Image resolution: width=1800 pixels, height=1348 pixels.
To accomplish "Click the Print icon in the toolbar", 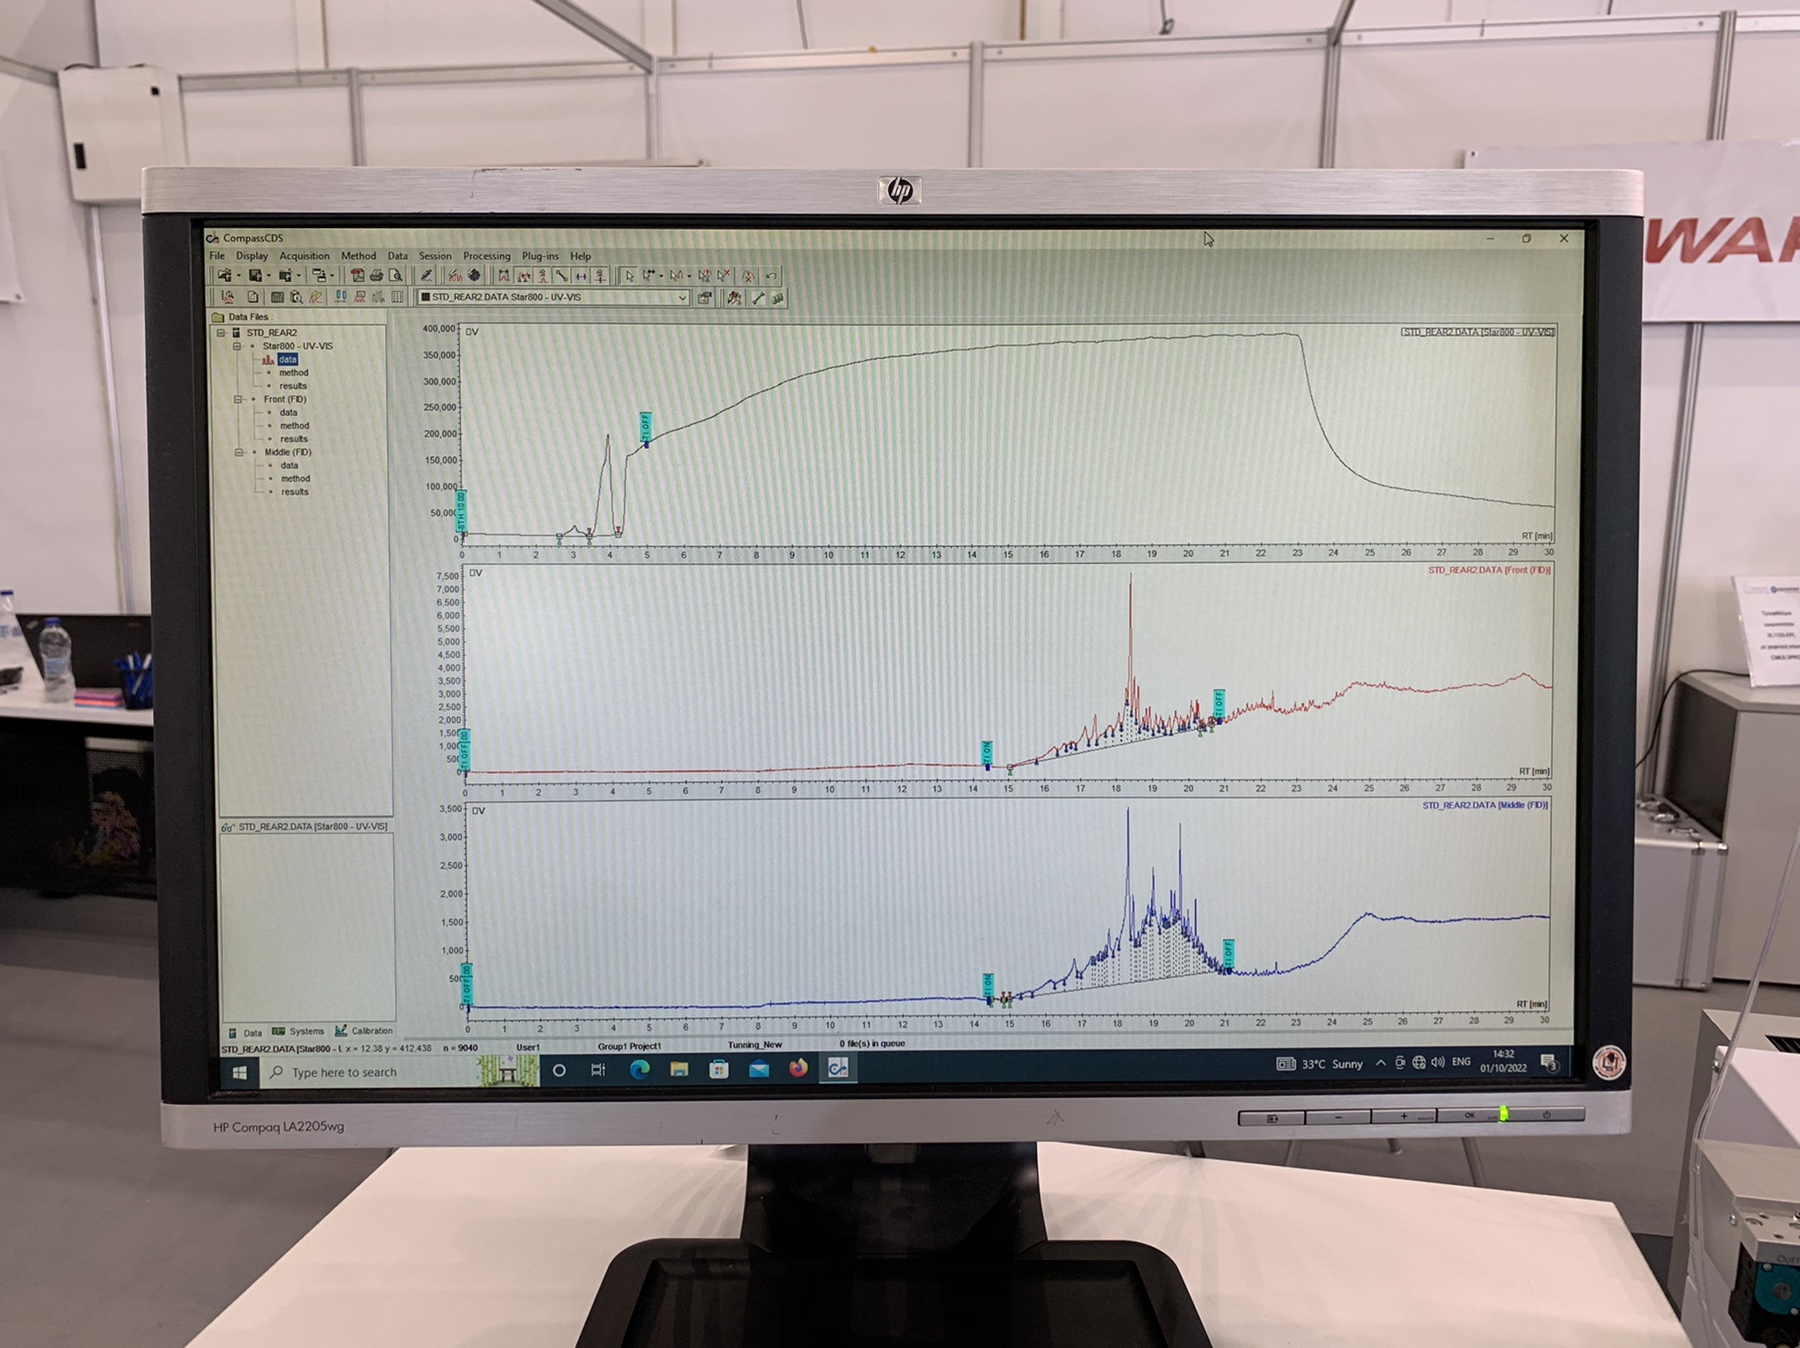I will [x=376, y=275].
